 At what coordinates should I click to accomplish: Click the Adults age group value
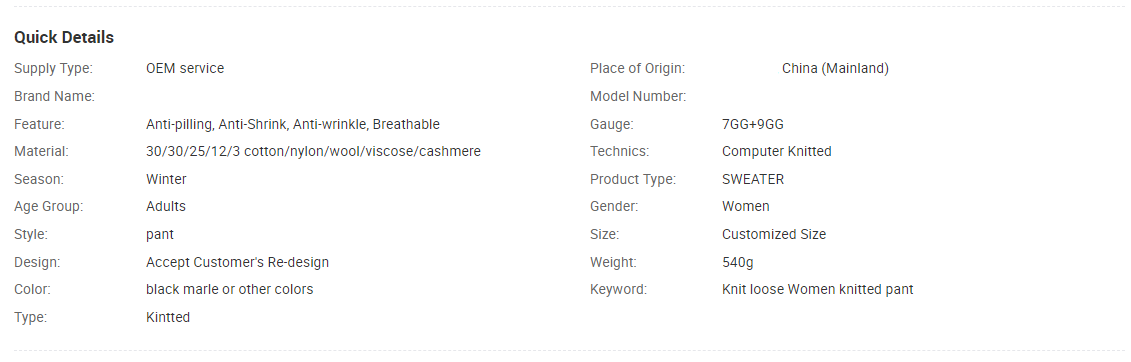coord(166,206)
